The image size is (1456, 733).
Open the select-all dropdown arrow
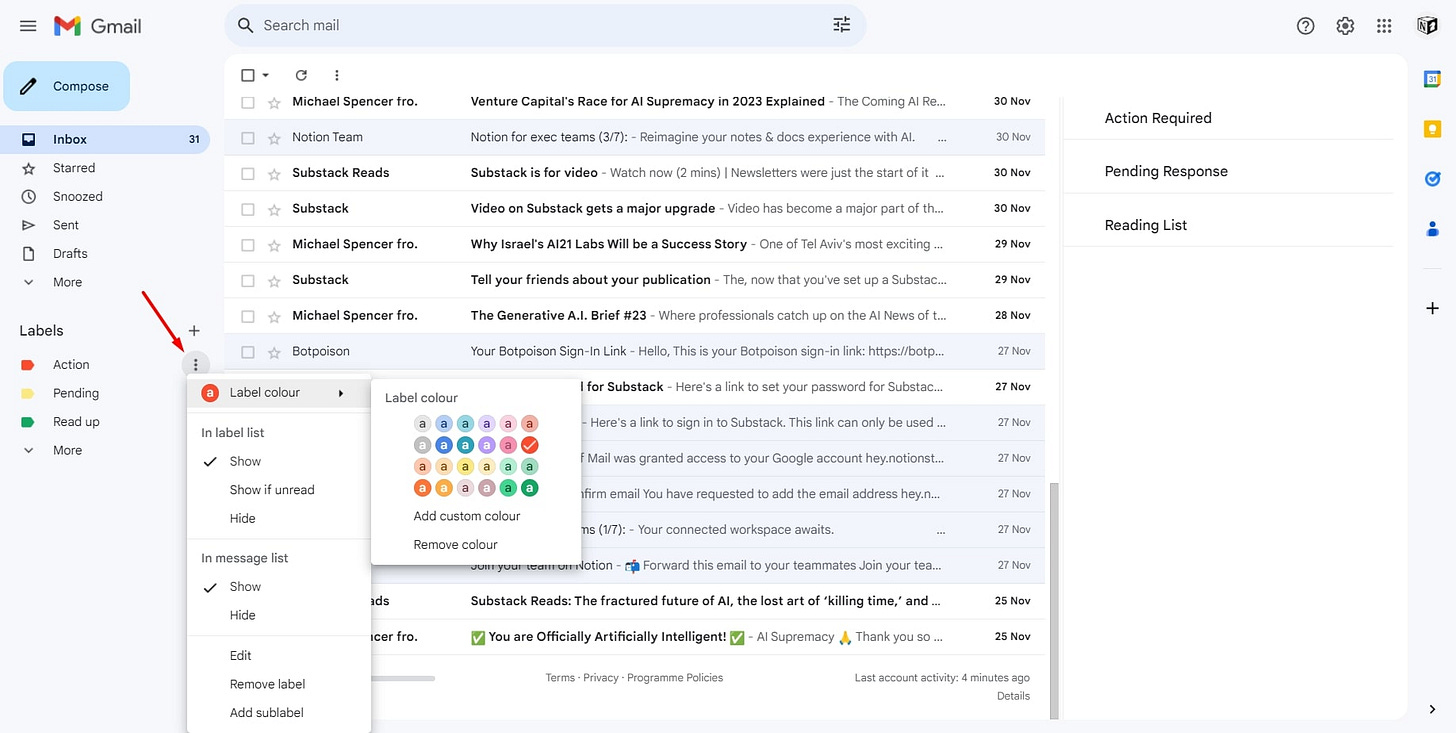point(266,75)
